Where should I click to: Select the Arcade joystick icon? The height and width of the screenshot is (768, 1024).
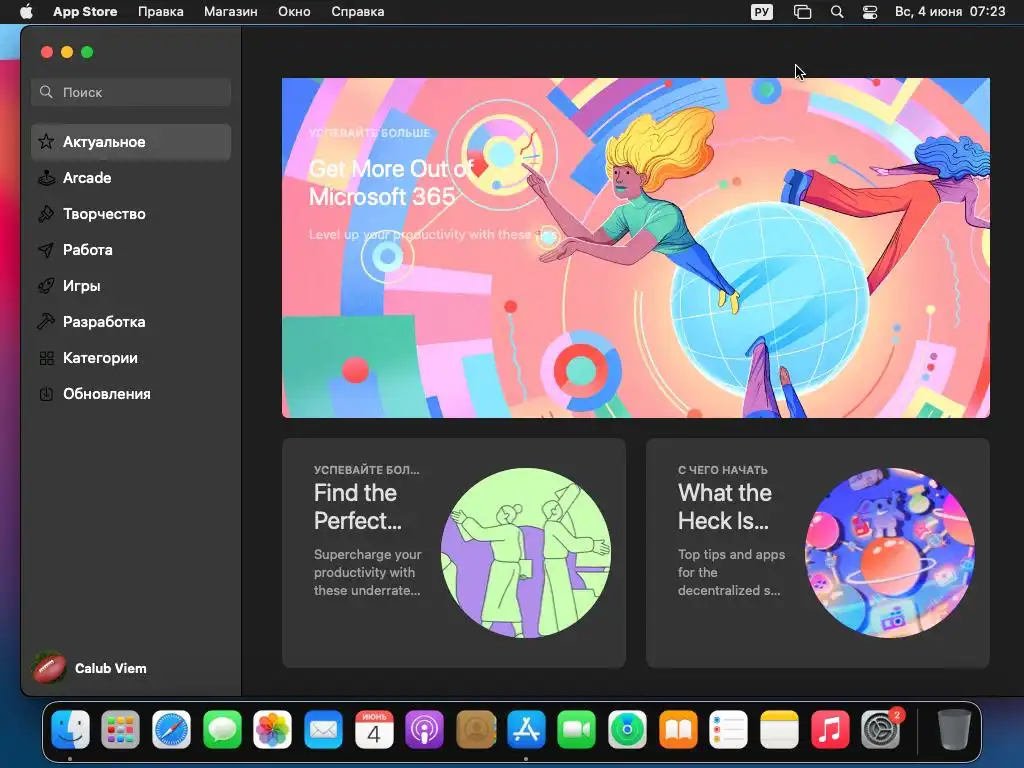[46, 178]
